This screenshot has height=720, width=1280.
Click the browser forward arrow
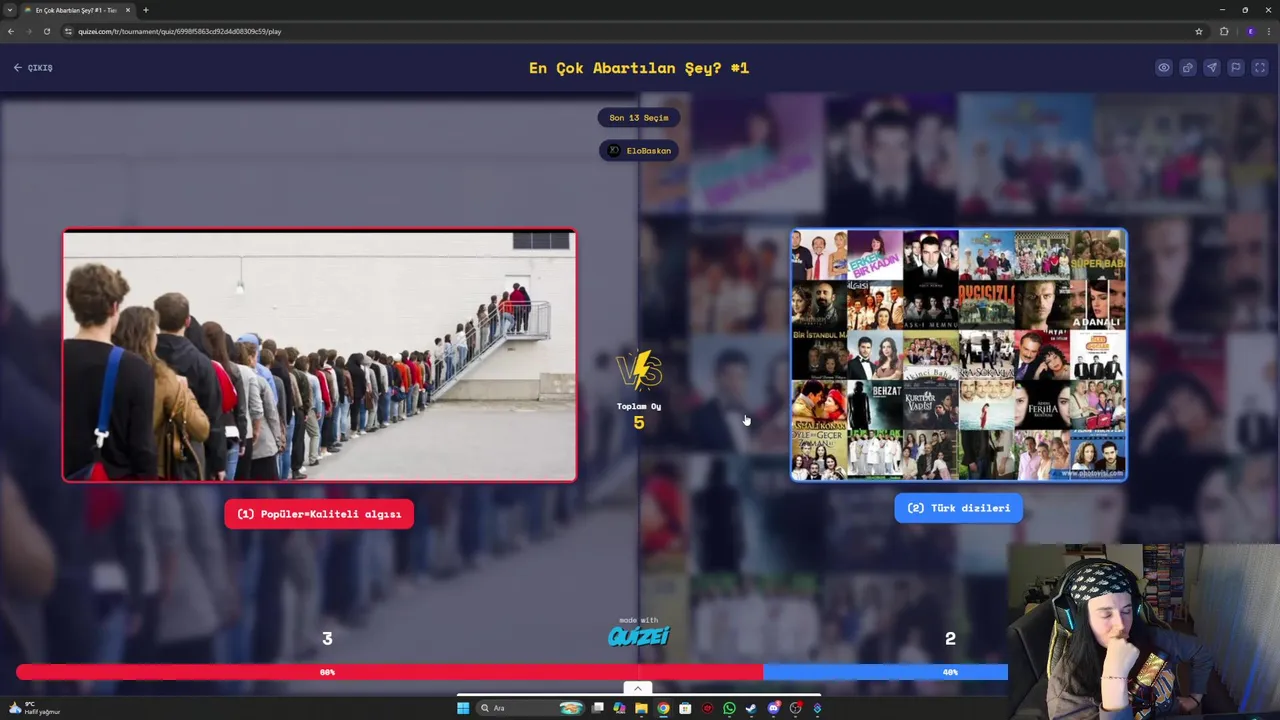(29, 31)
